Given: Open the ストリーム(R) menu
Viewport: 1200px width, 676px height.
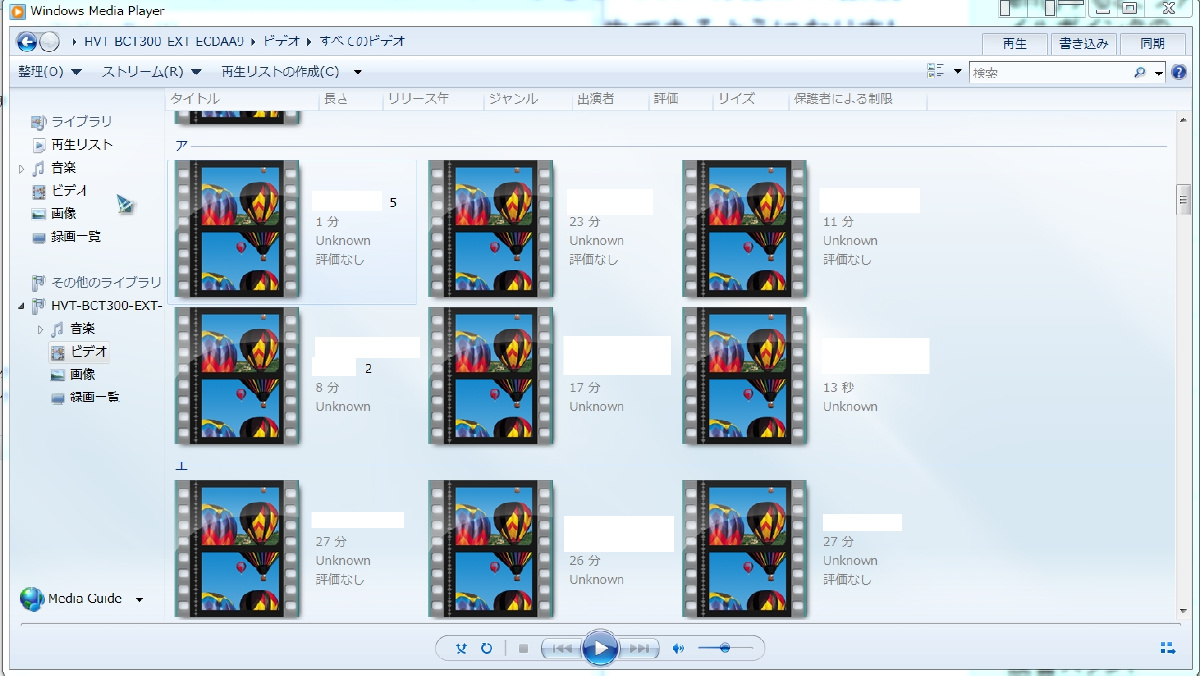Looking at the screenshot, I should click(151, 72).
